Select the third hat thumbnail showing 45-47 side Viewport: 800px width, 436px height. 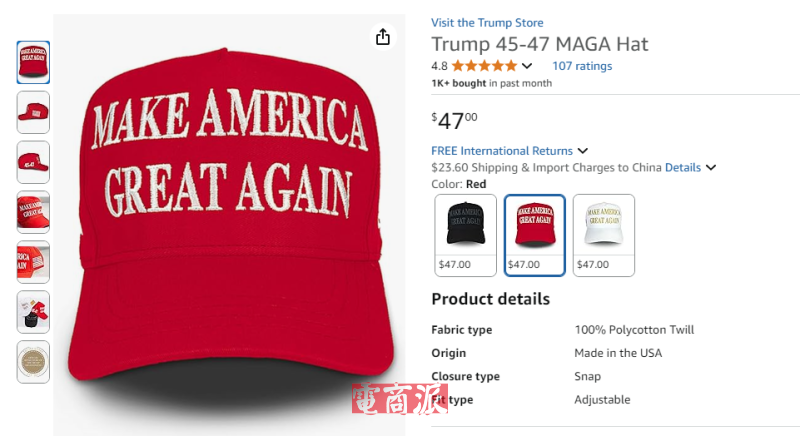tap(33, 162)
